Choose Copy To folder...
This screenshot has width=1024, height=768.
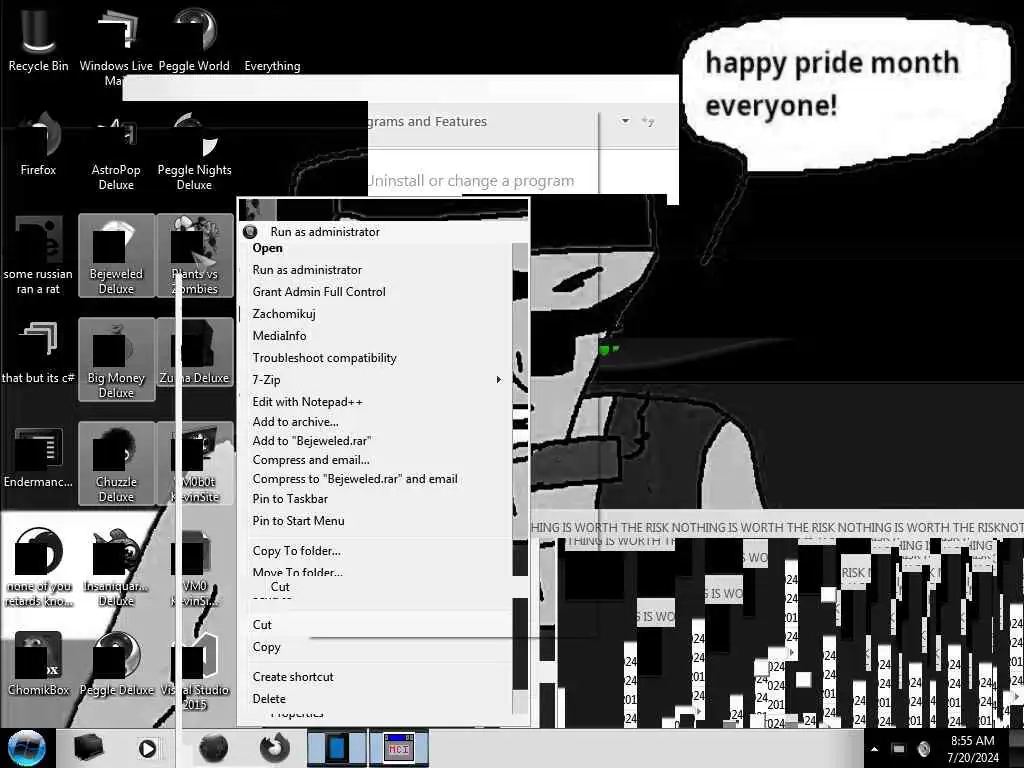377,551
